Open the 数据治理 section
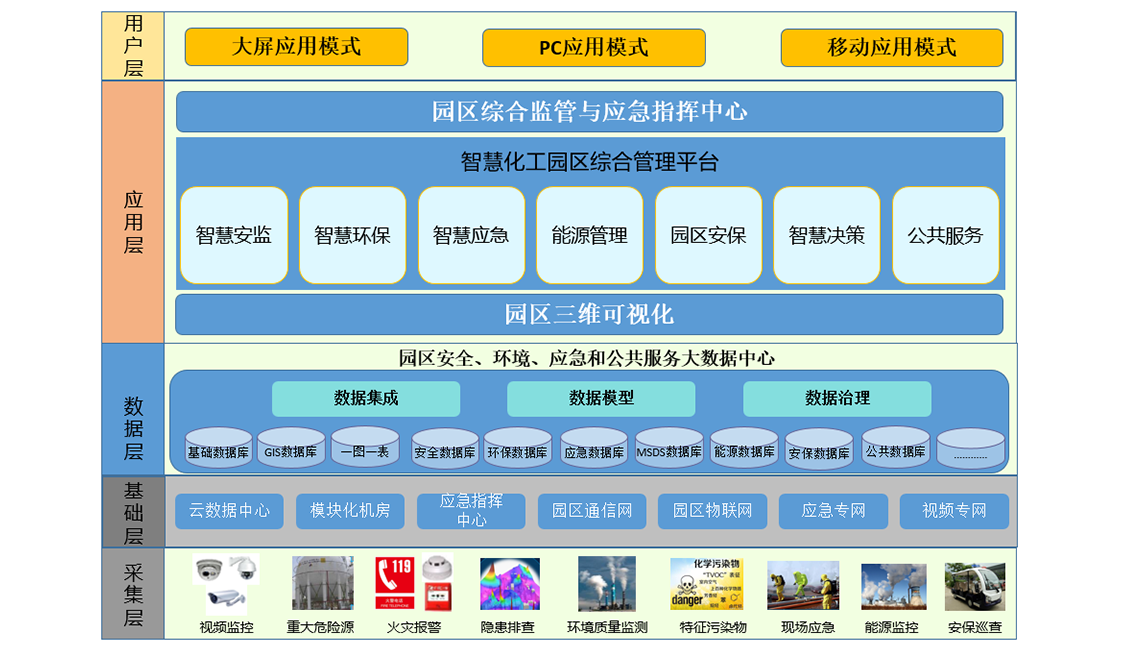This screenshot has width=1121, height=651. point(836,398)
